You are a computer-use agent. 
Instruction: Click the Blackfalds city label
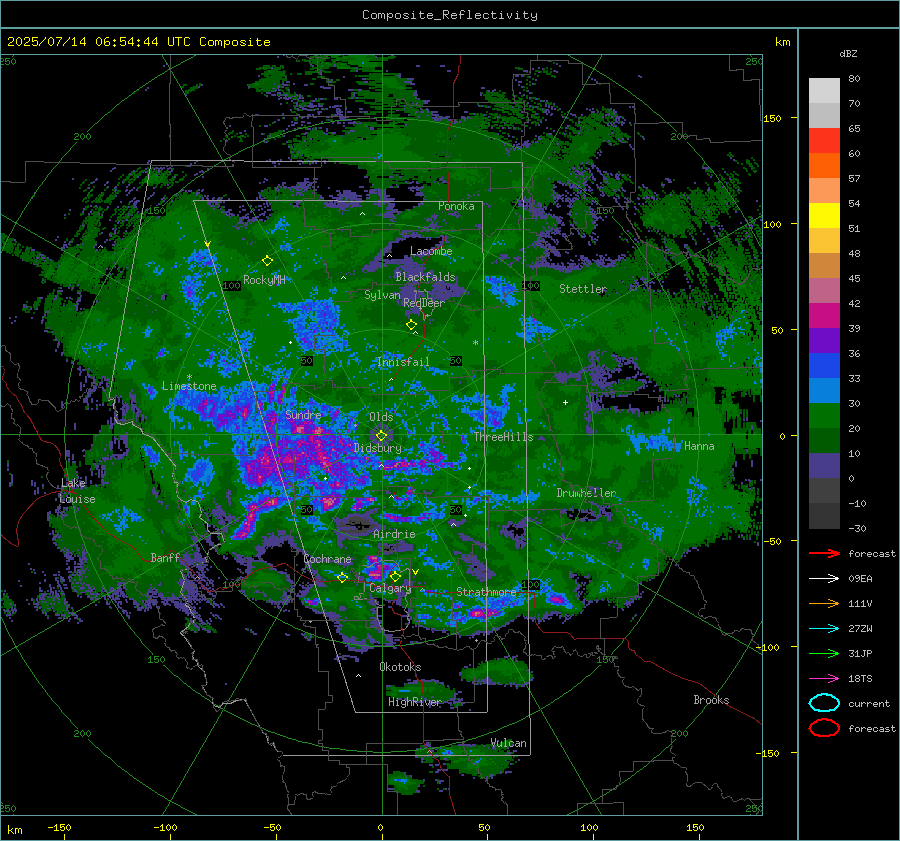(425, 277)
